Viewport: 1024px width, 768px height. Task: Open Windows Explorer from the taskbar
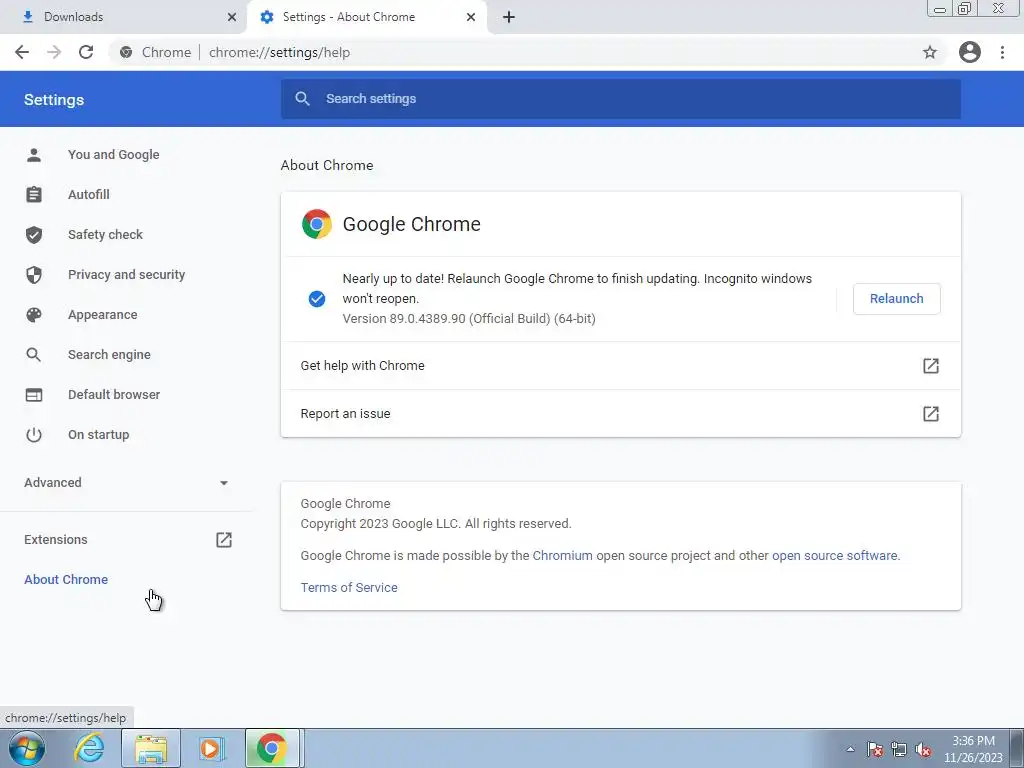tap(152, 748)
